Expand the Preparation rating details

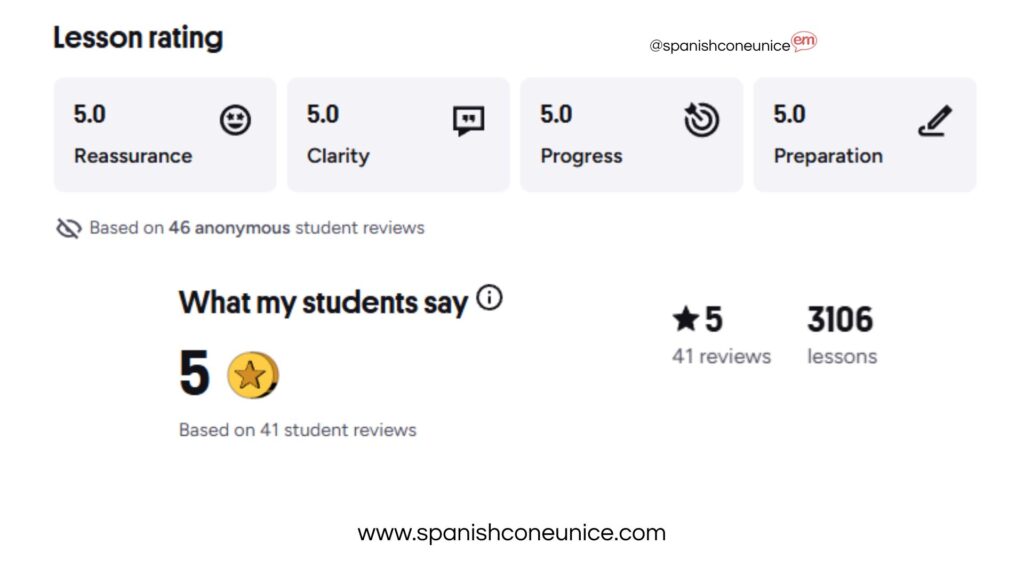coord(864,133)
